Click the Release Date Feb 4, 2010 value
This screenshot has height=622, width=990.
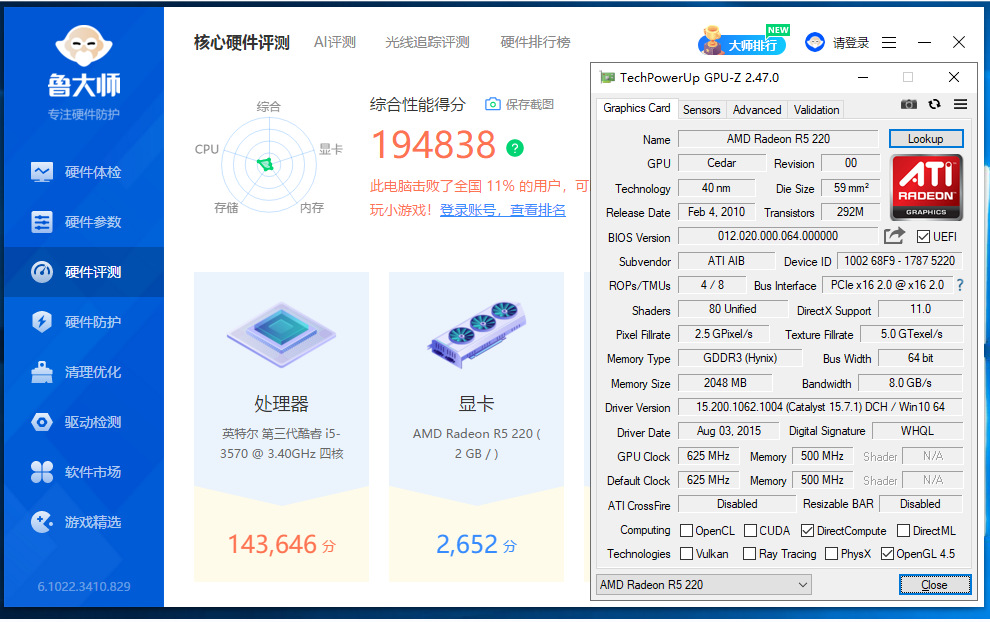(716, 212)
